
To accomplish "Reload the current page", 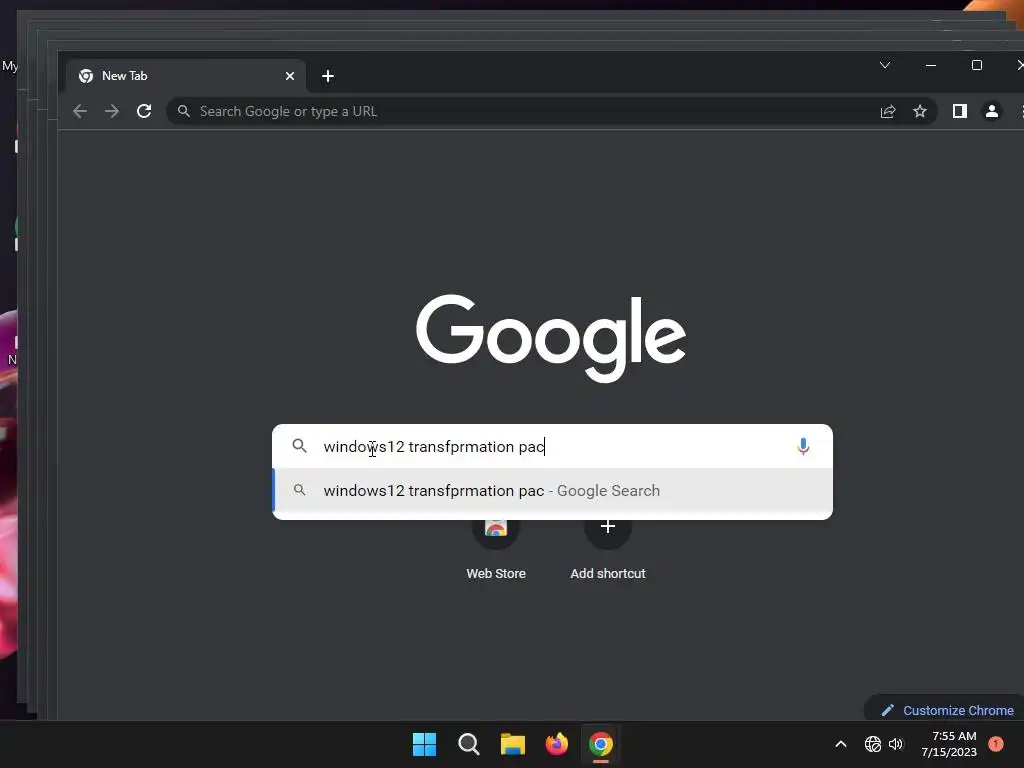I will pyautogui.click(x=144, y=111).
